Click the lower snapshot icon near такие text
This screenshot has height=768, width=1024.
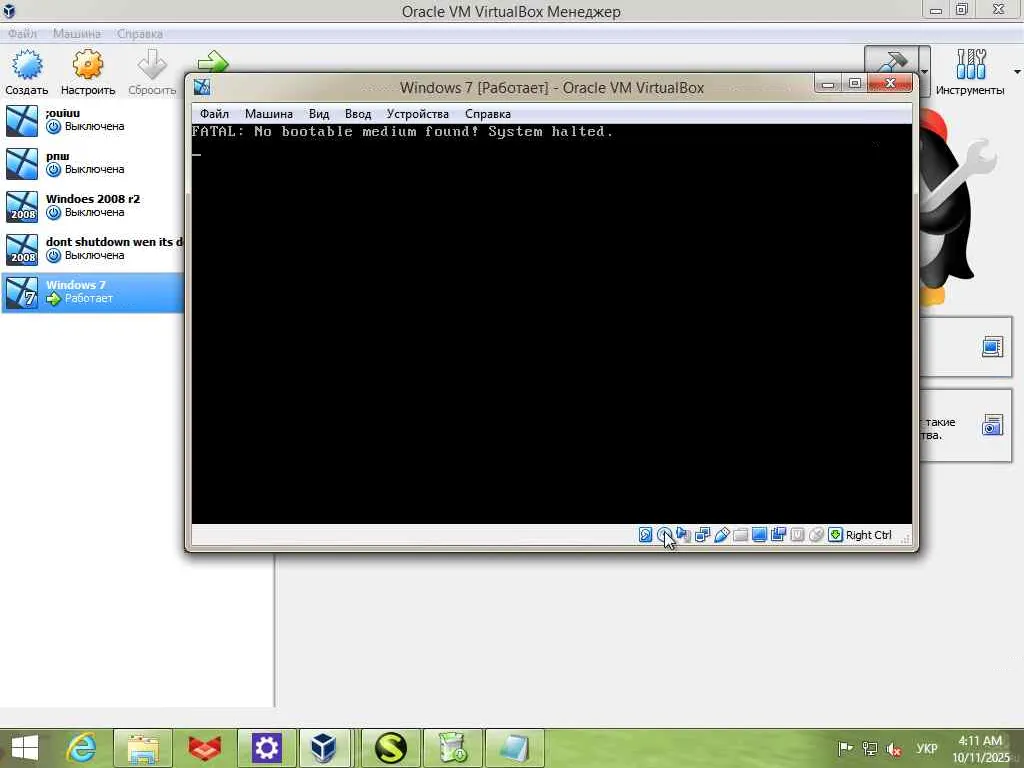(992, 426)
